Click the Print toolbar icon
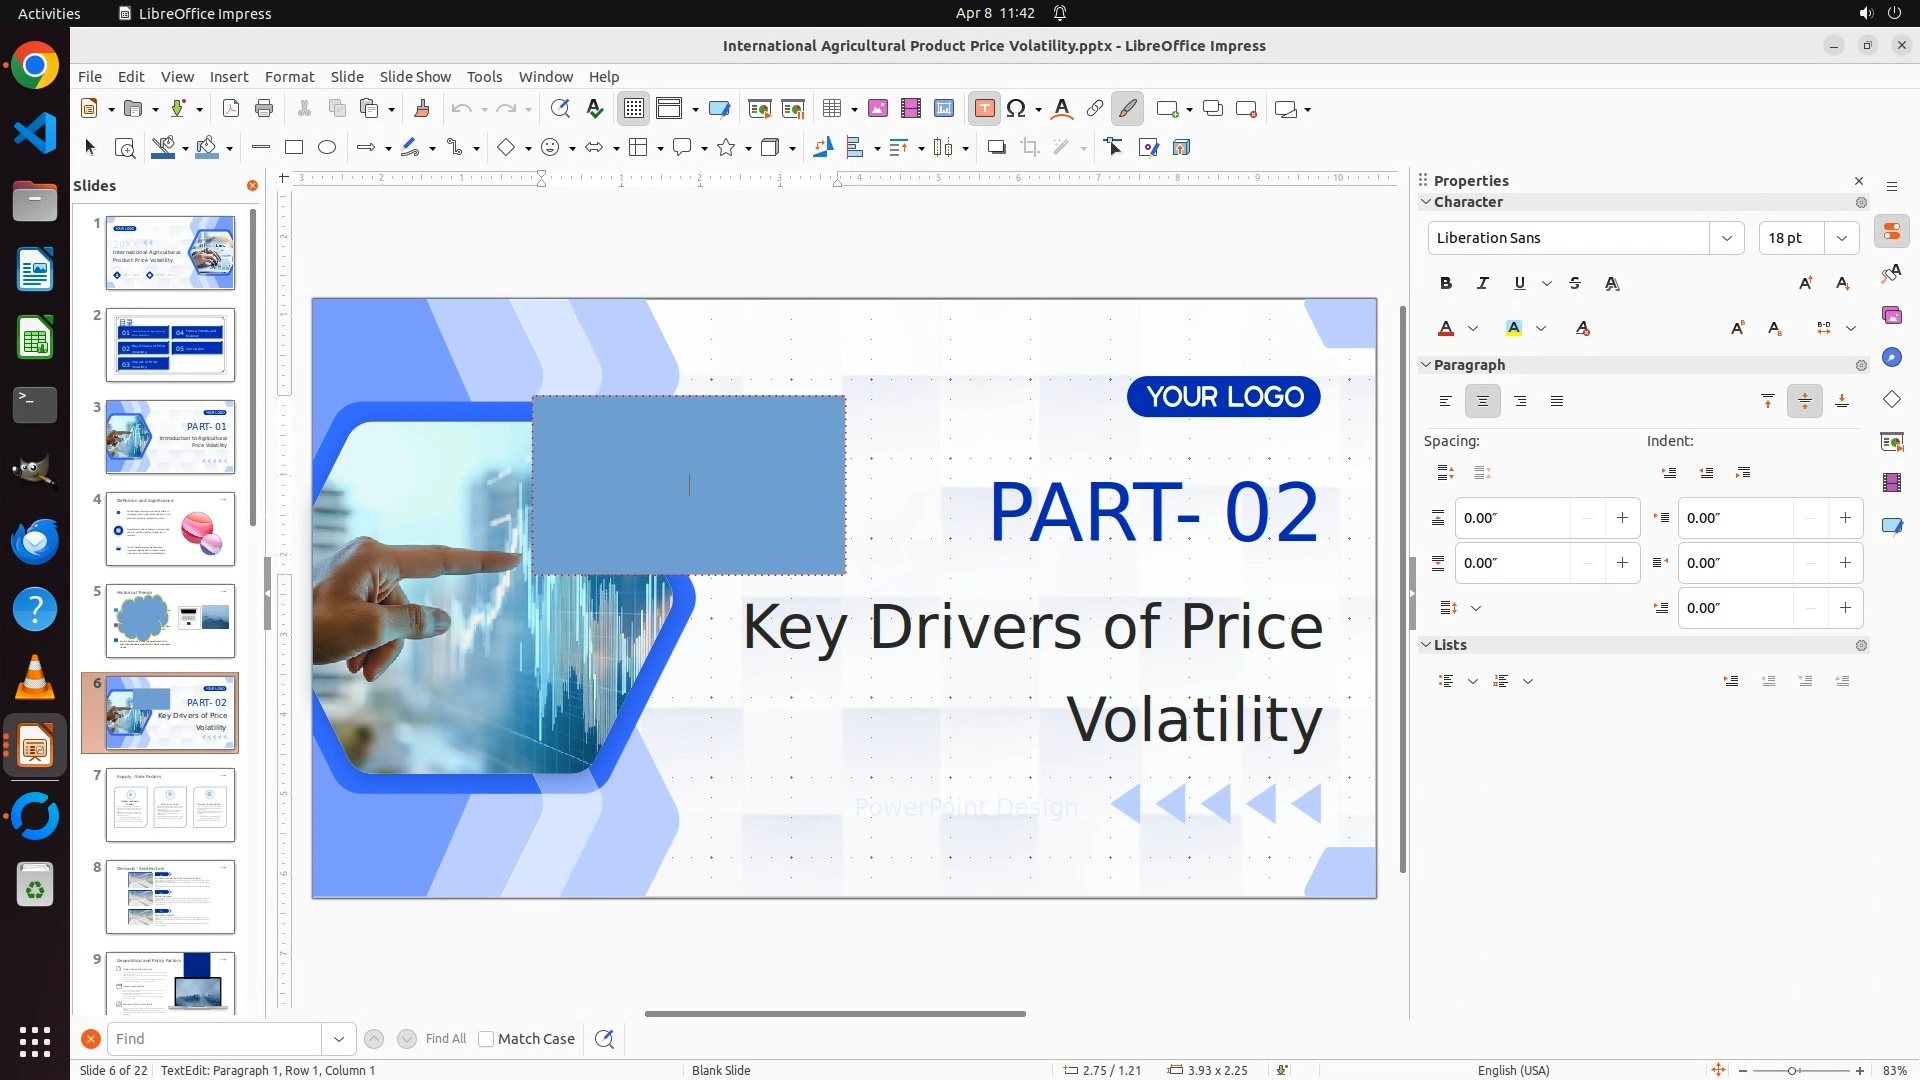This screenshot has height=1080, width=1920. (x=264, y=109)
